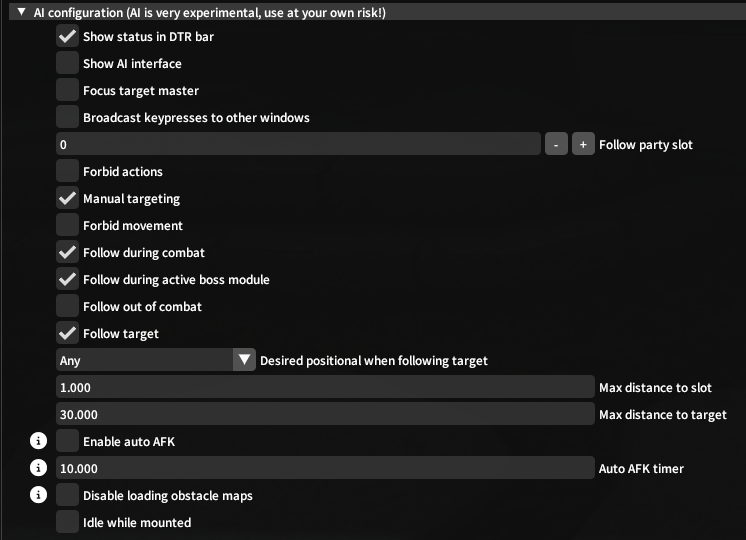Decrease the Follow party slot value
The width and height of the screenshot is (746, 540).
coord(557,145)
